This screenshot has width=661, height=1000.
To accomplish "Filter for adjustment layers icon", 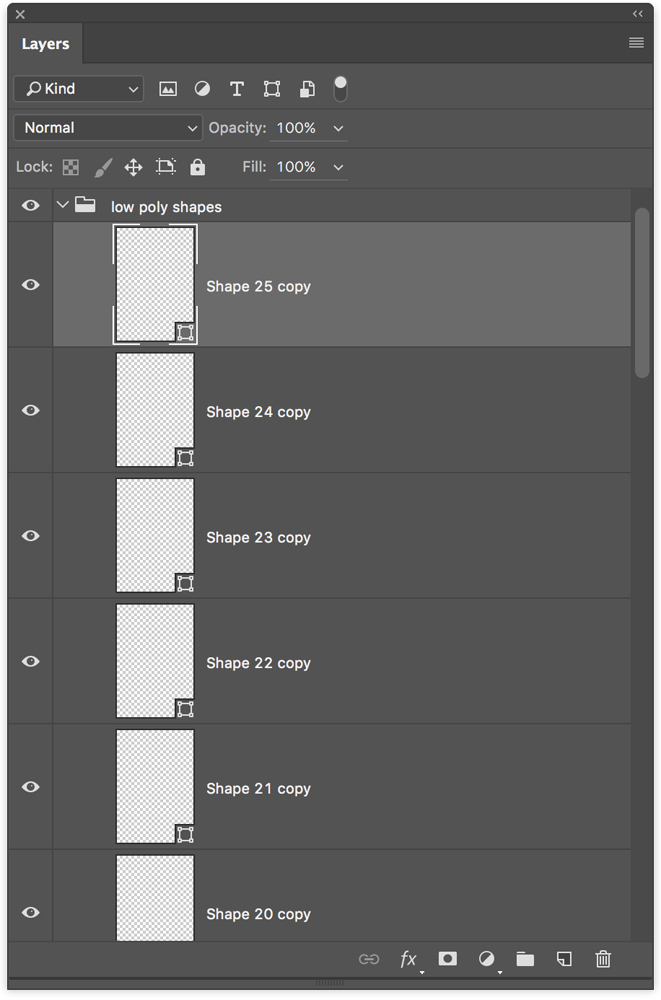I will pos(202,89).
